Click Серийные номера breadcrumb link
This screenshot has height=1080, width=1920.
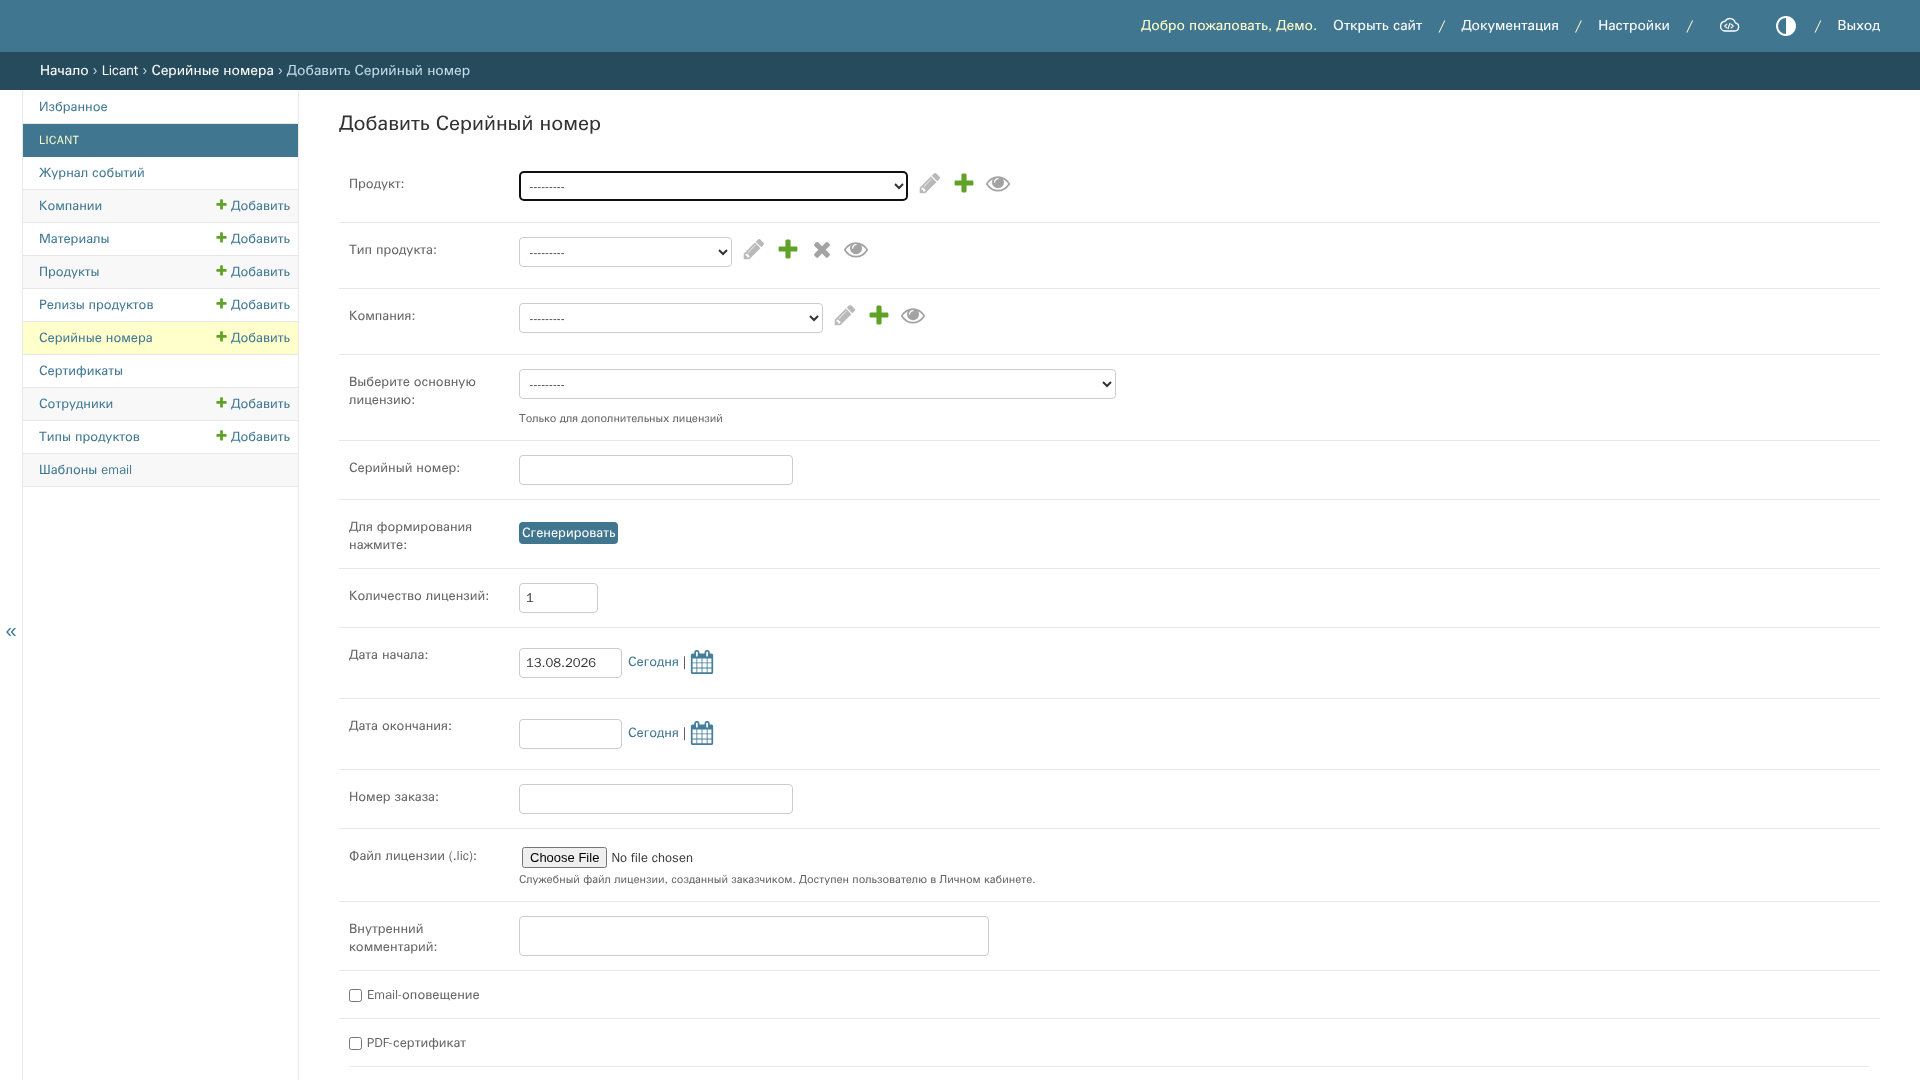click(212, 71)
